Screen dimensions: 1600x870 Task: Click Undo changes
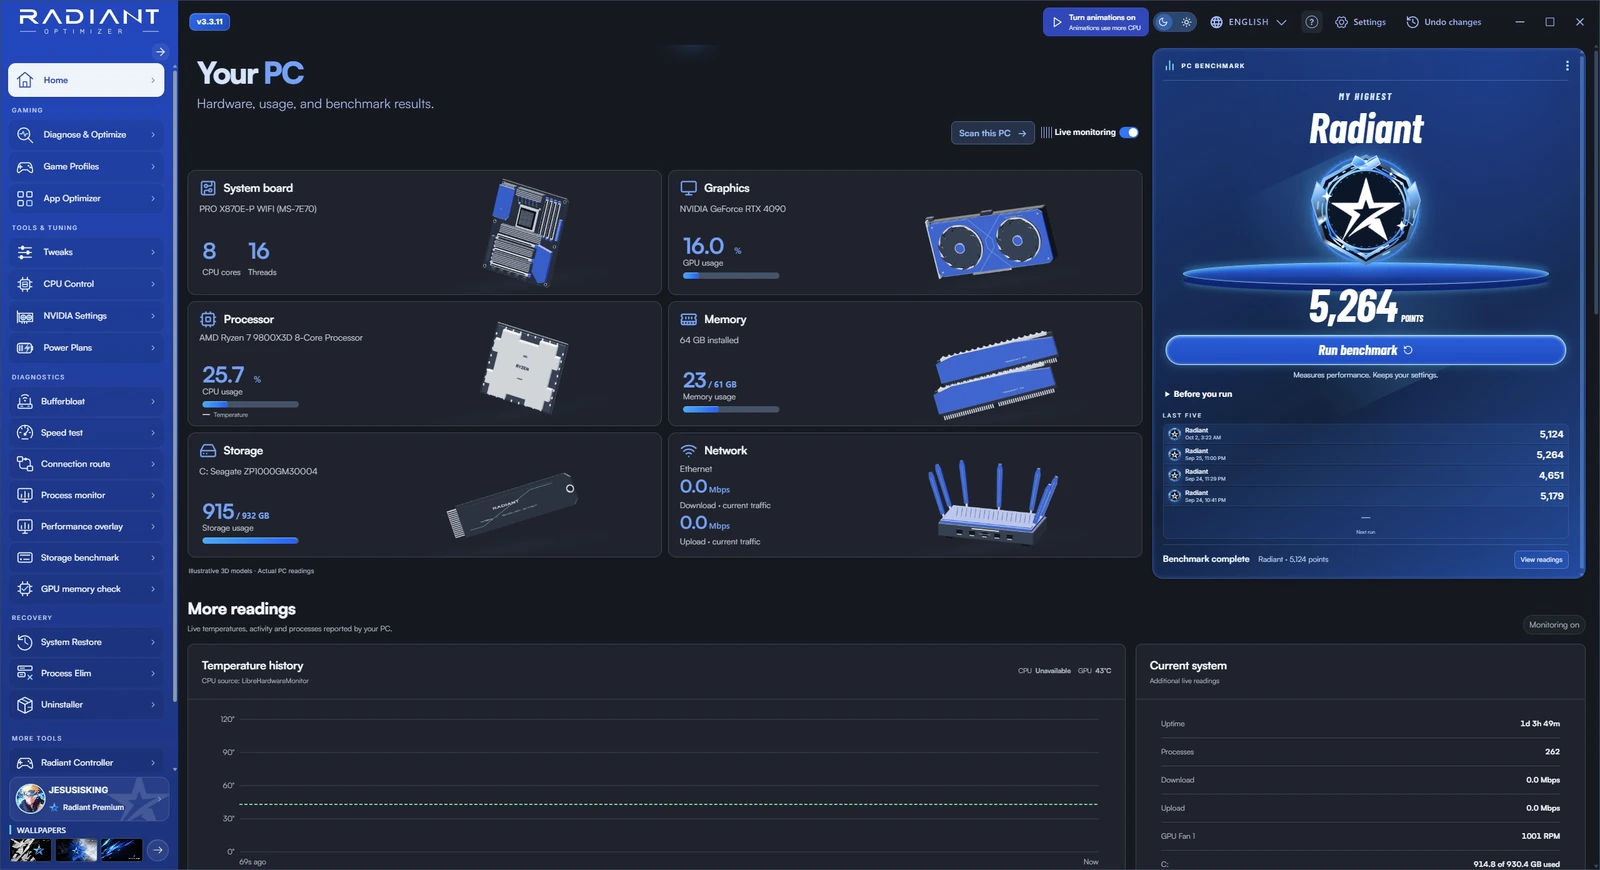(1443, 22)
